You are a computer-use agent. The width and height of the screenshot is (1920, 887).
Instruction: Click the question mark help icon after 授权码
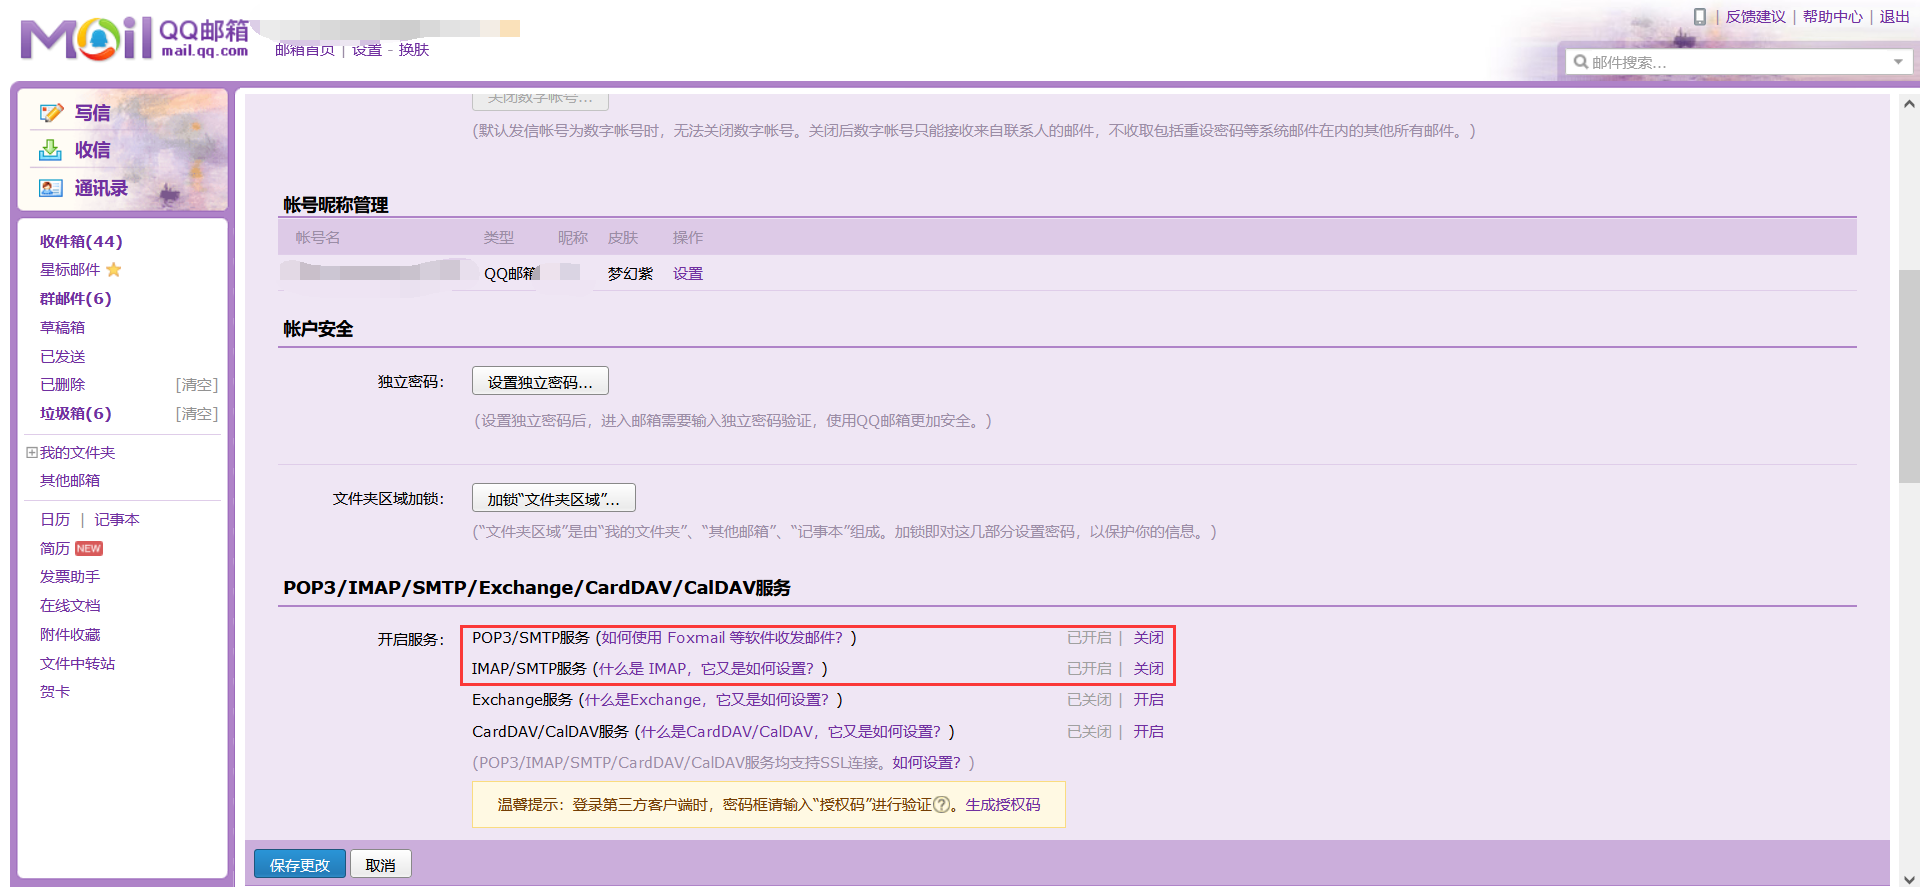click(x=941, y=805)
